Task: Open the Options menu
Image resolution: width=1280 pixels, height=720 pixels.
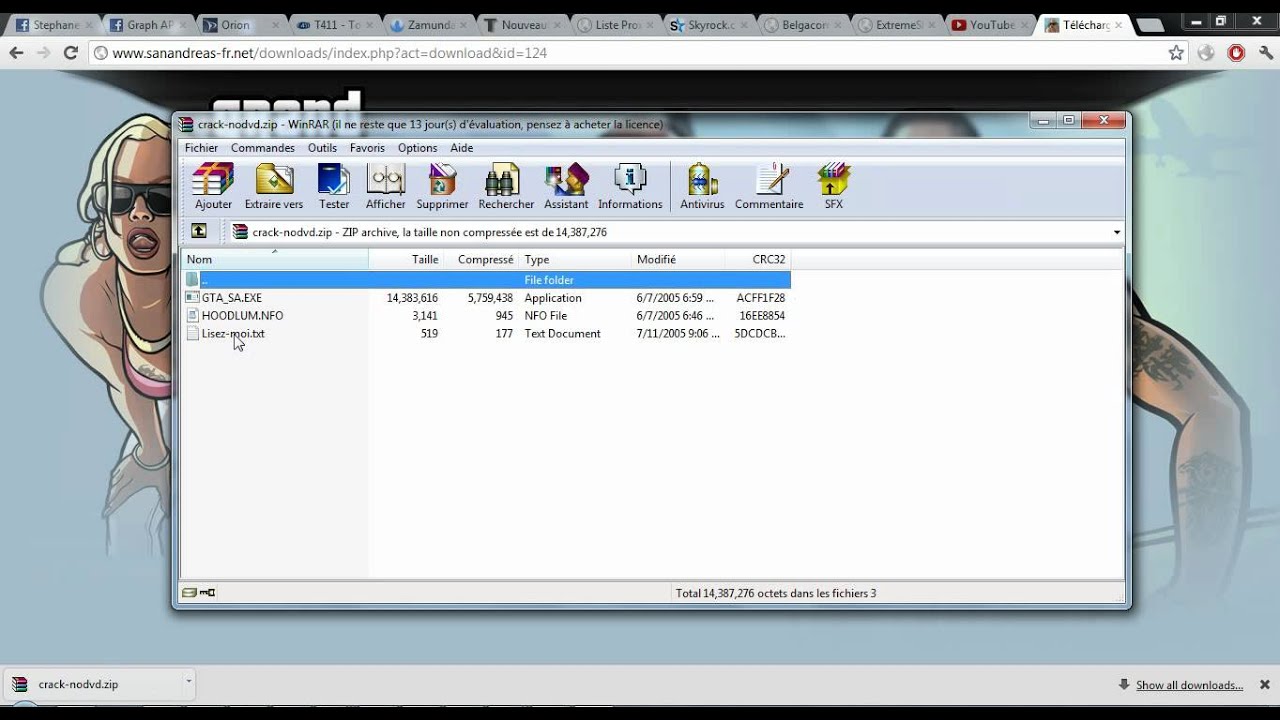Action: 417,148
